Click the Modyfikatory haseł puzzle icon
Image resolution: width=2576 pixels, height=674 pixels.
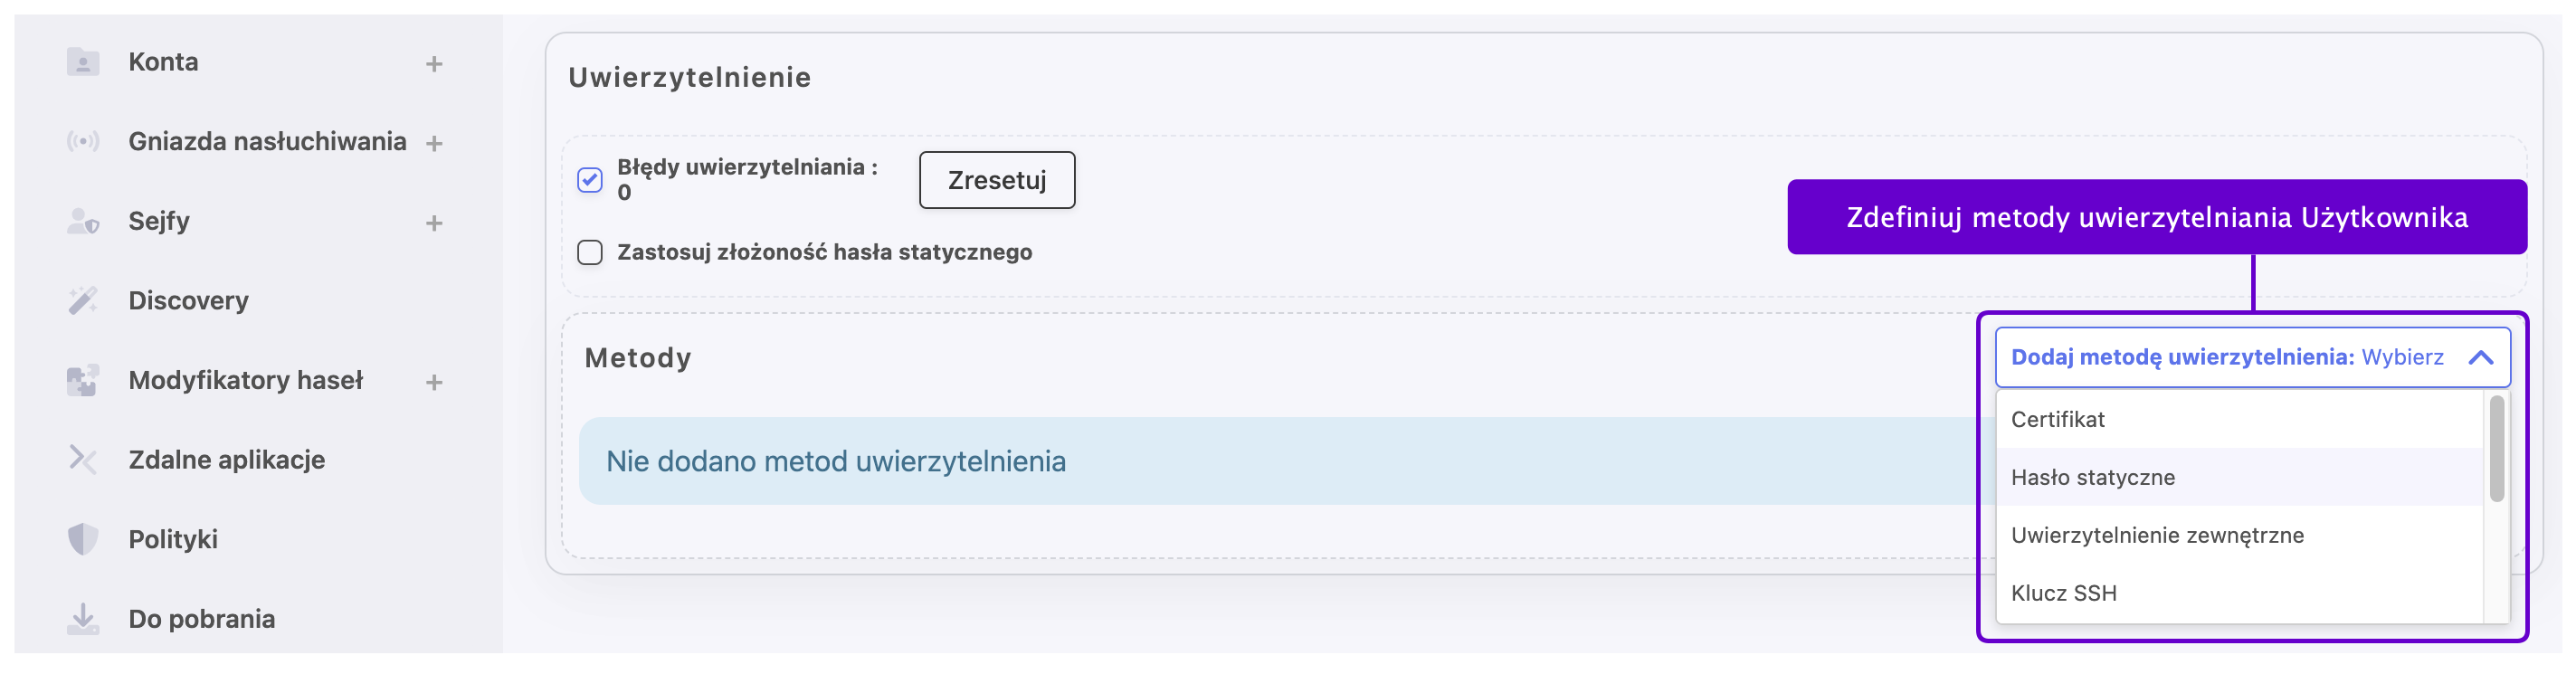[x=83, y=380]
